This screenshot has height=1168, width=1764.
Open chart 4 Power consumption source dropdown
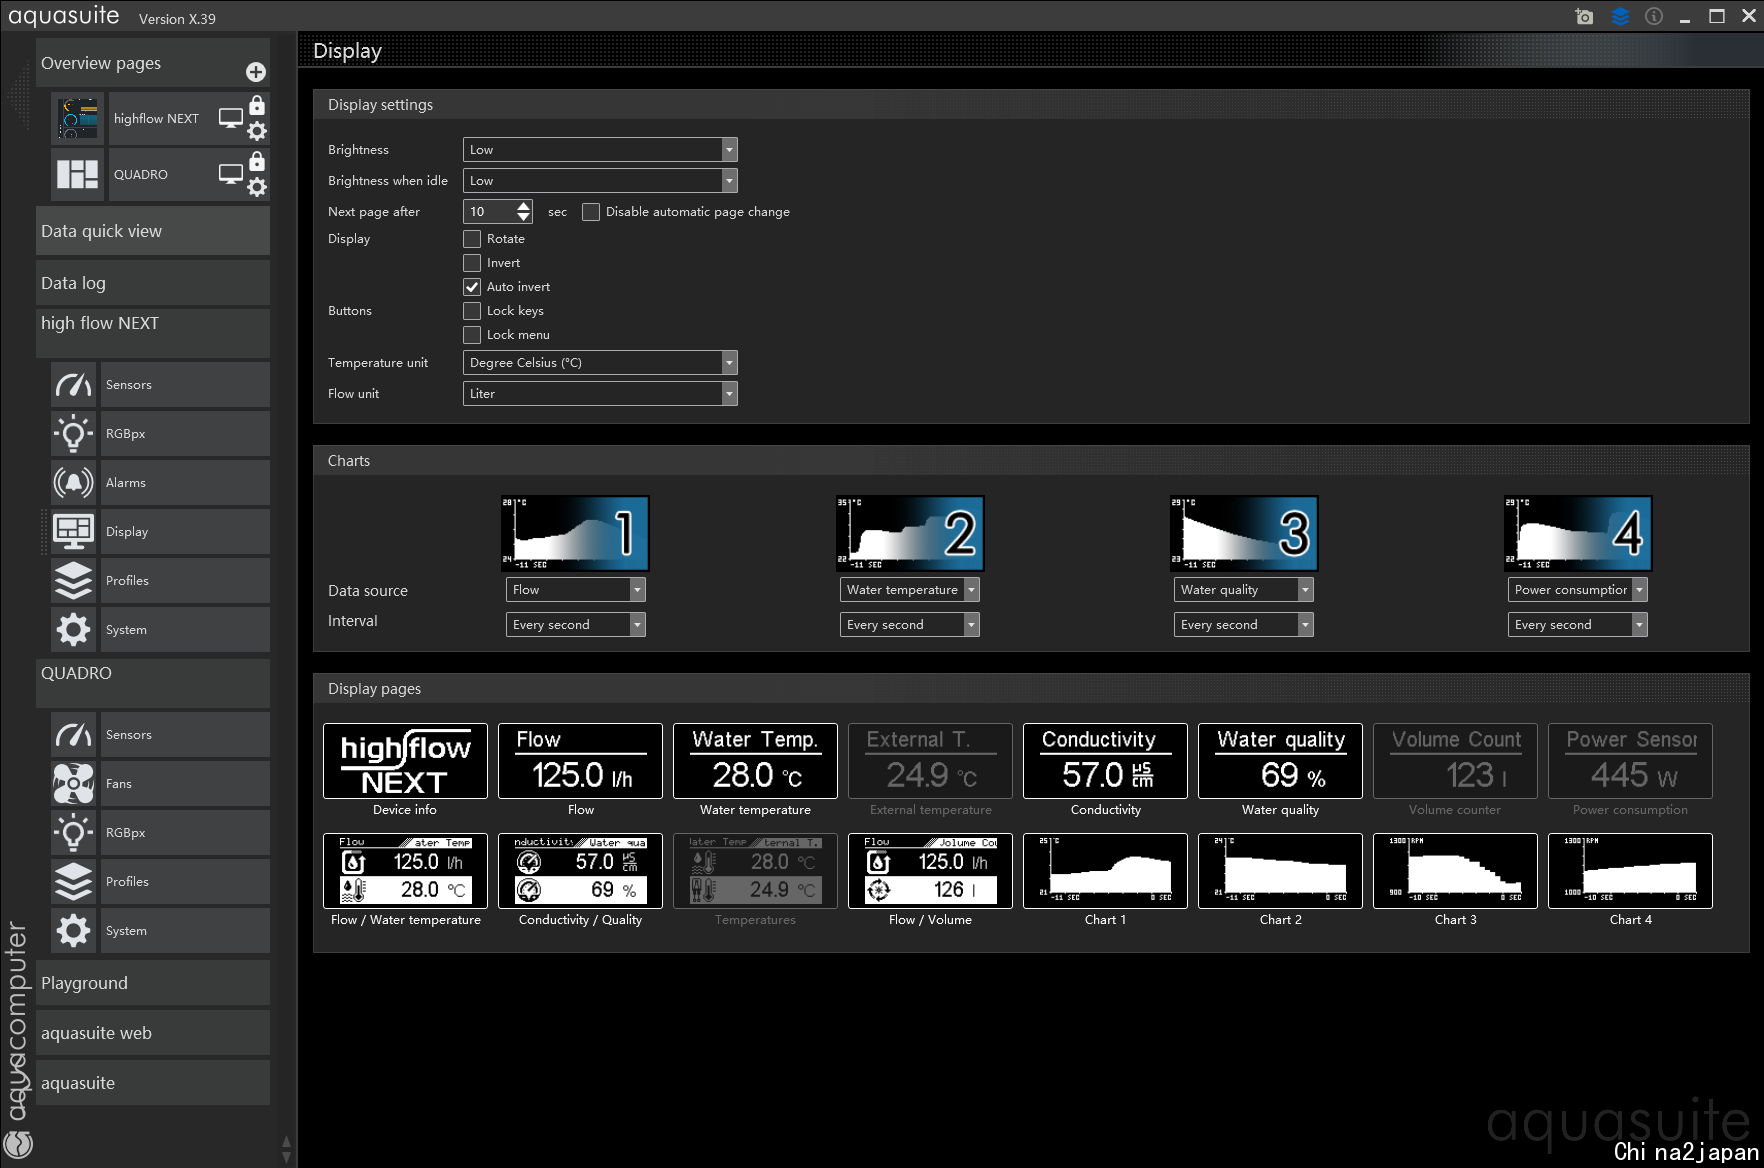click(1577, 590)
